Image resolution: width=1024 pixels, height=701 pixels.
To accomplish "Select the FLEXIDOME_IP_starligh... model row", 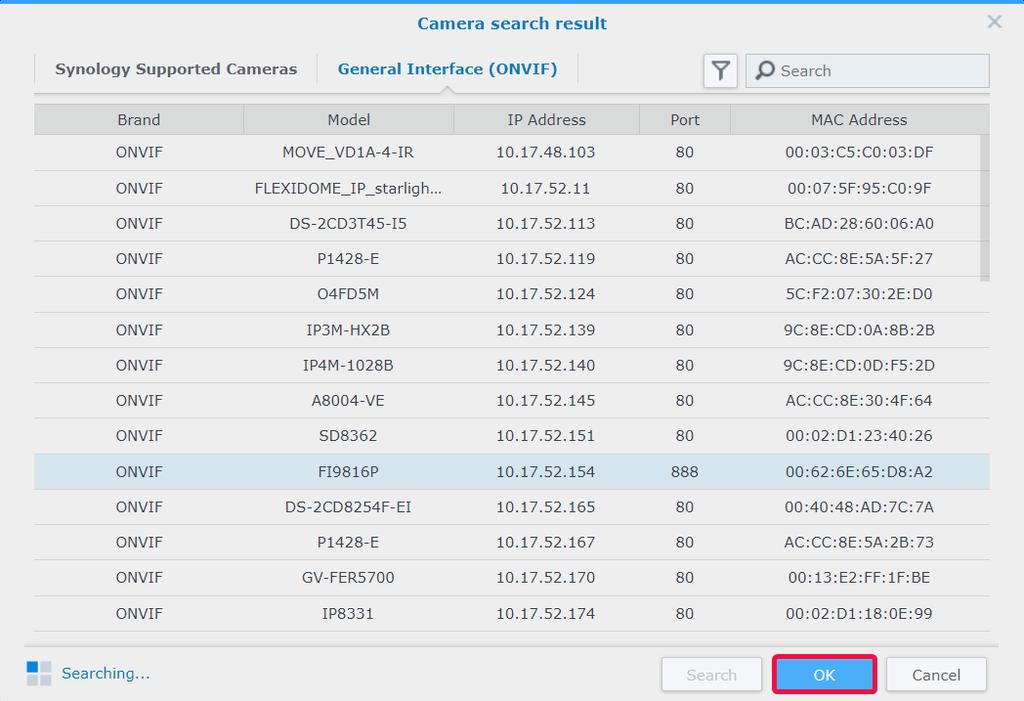I will click(511, 189).
